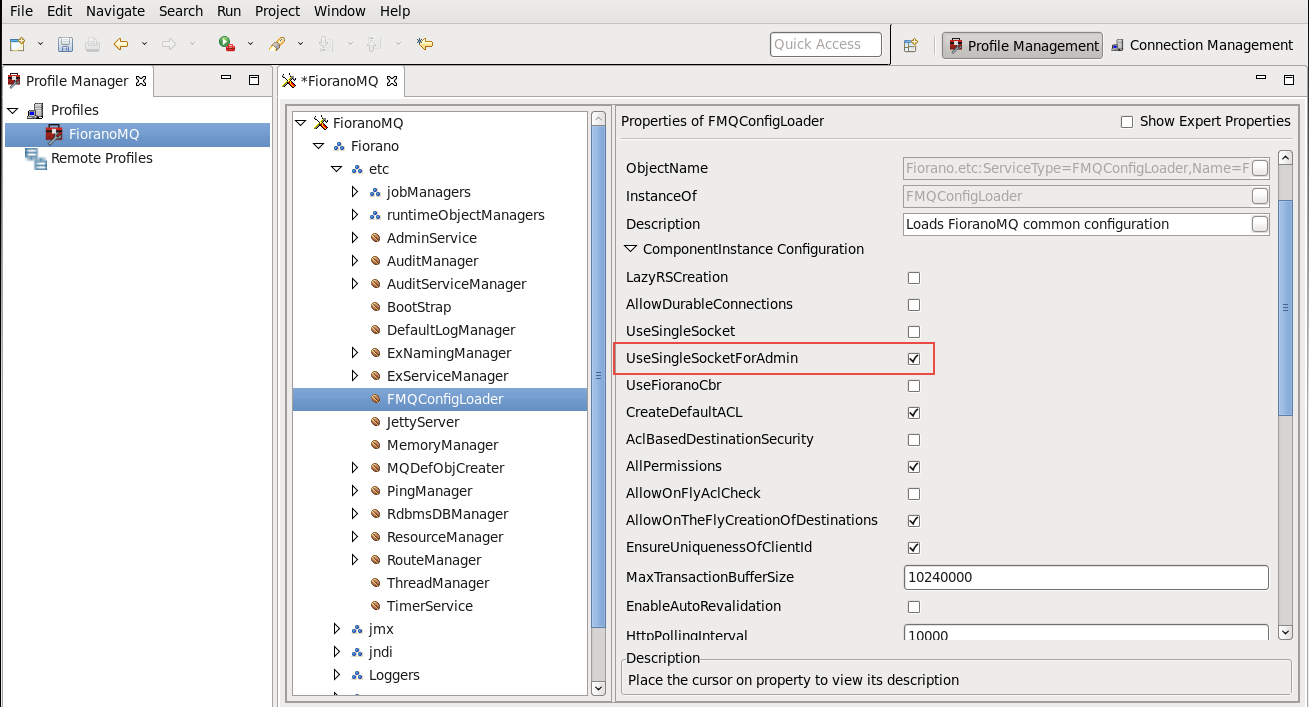Click the button beside the InstanceOf field
The height and width of the screenshot is (707, 1309).
coord(1260,196)
